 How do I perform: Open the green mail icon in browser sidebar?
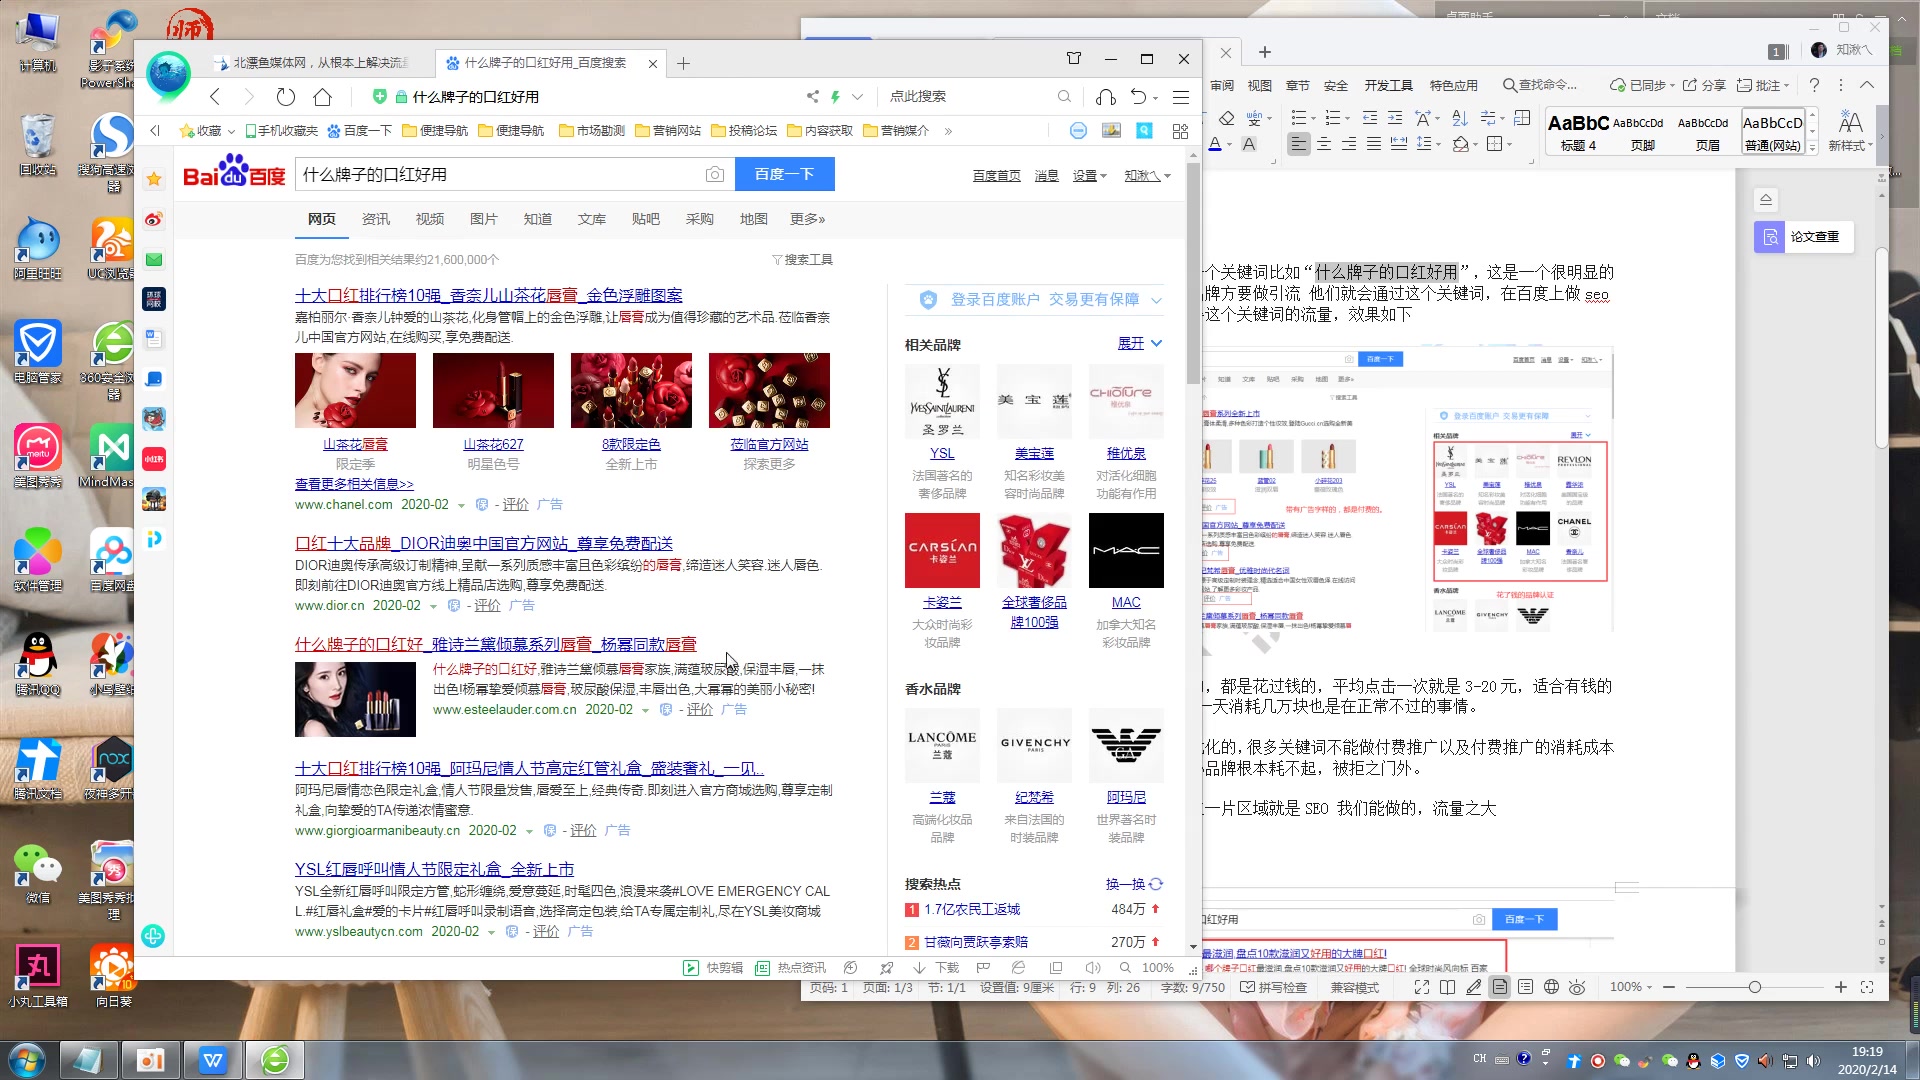tap(154, 259)
